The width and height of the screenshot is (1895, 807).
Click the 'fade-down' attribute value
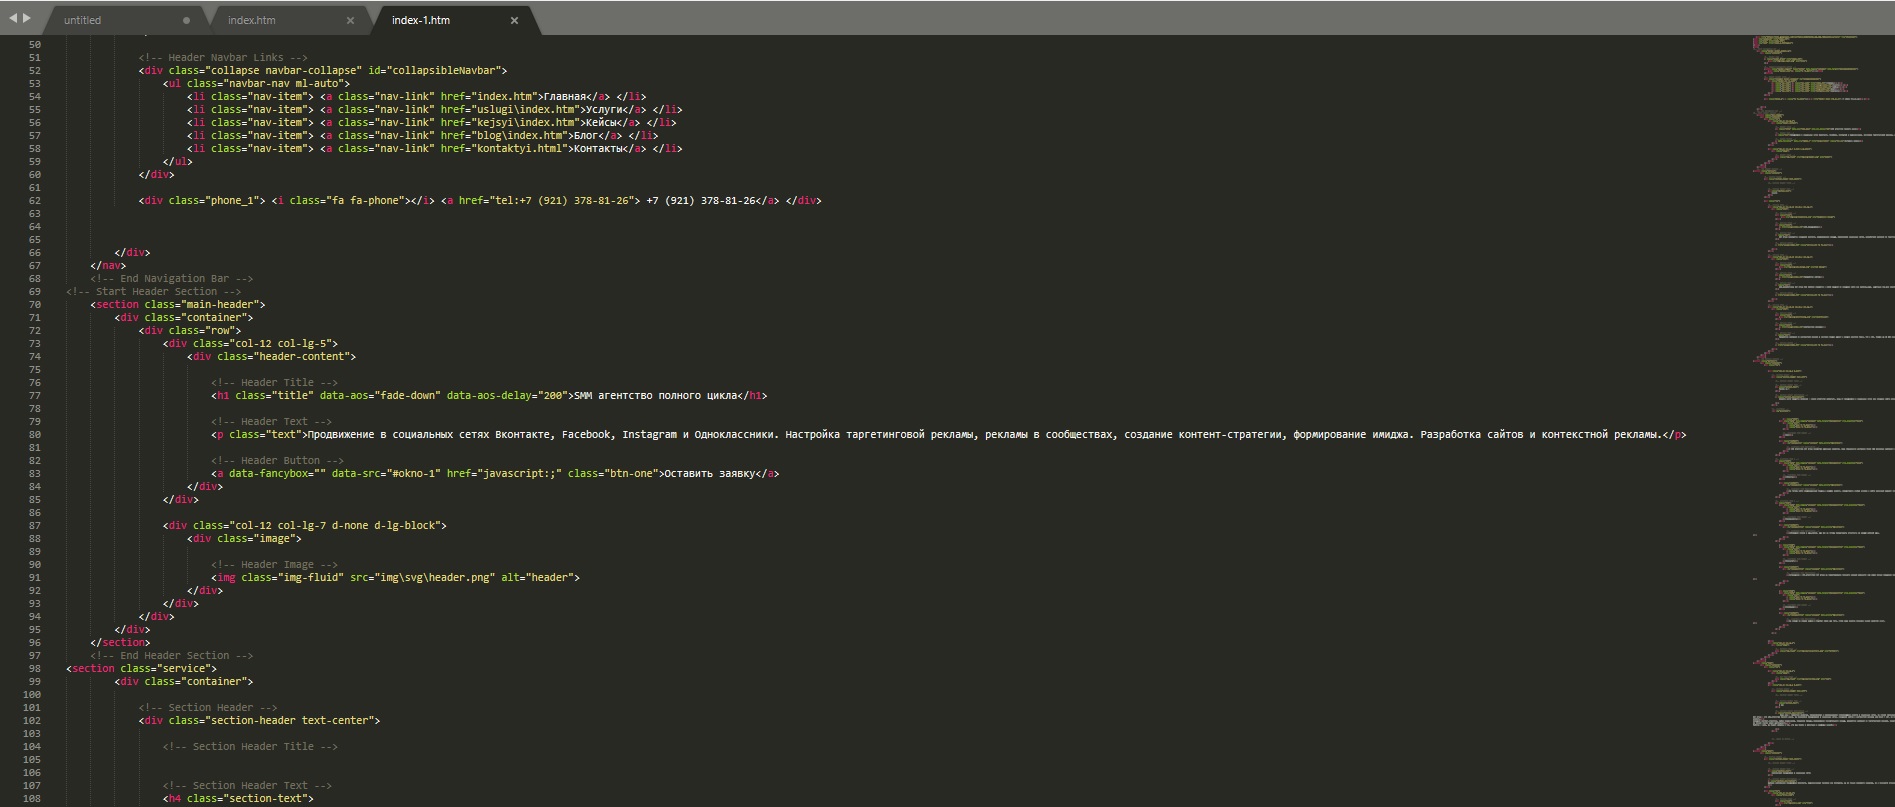click(x=407, y=396)
